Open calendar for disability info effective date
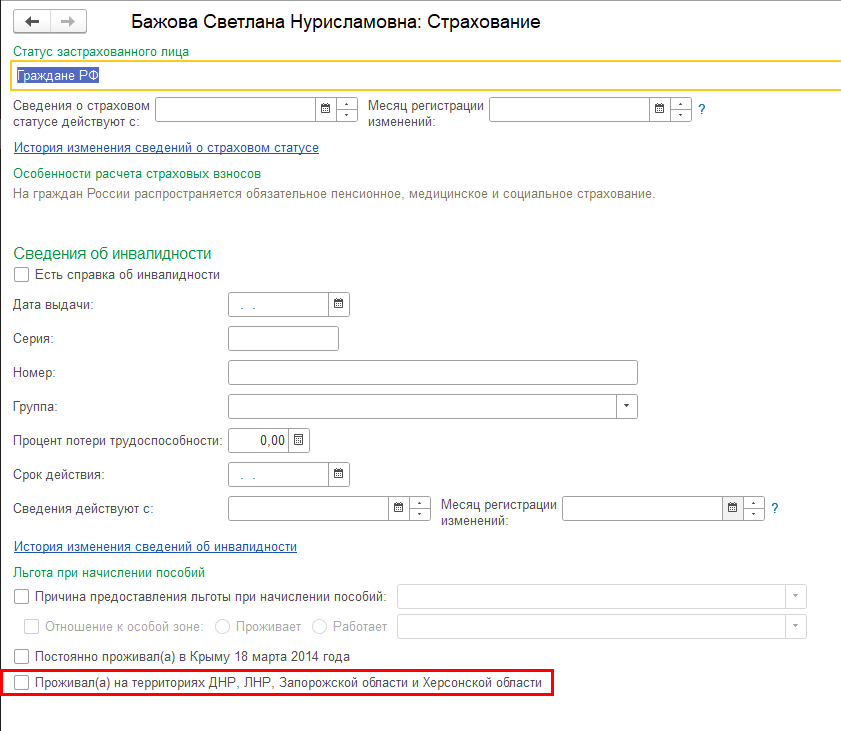 pyautogui.click(x=398, y=508)
